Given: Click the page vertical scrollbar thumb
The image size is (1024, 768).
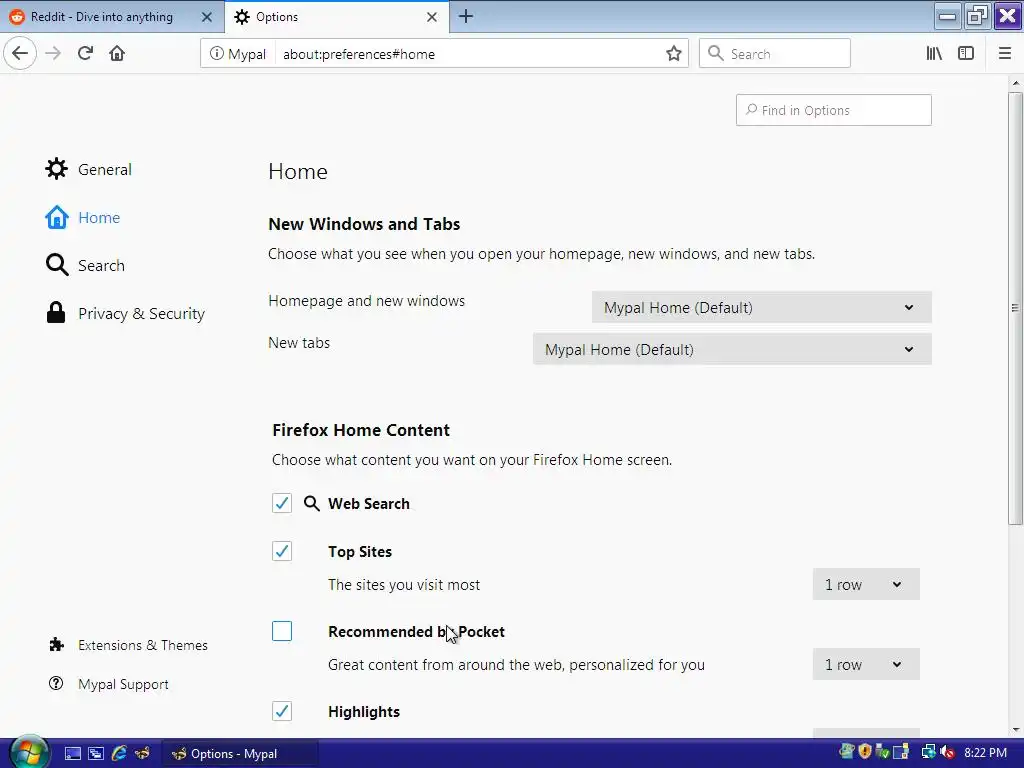Looking at the screenshot, I should 1015,308.
